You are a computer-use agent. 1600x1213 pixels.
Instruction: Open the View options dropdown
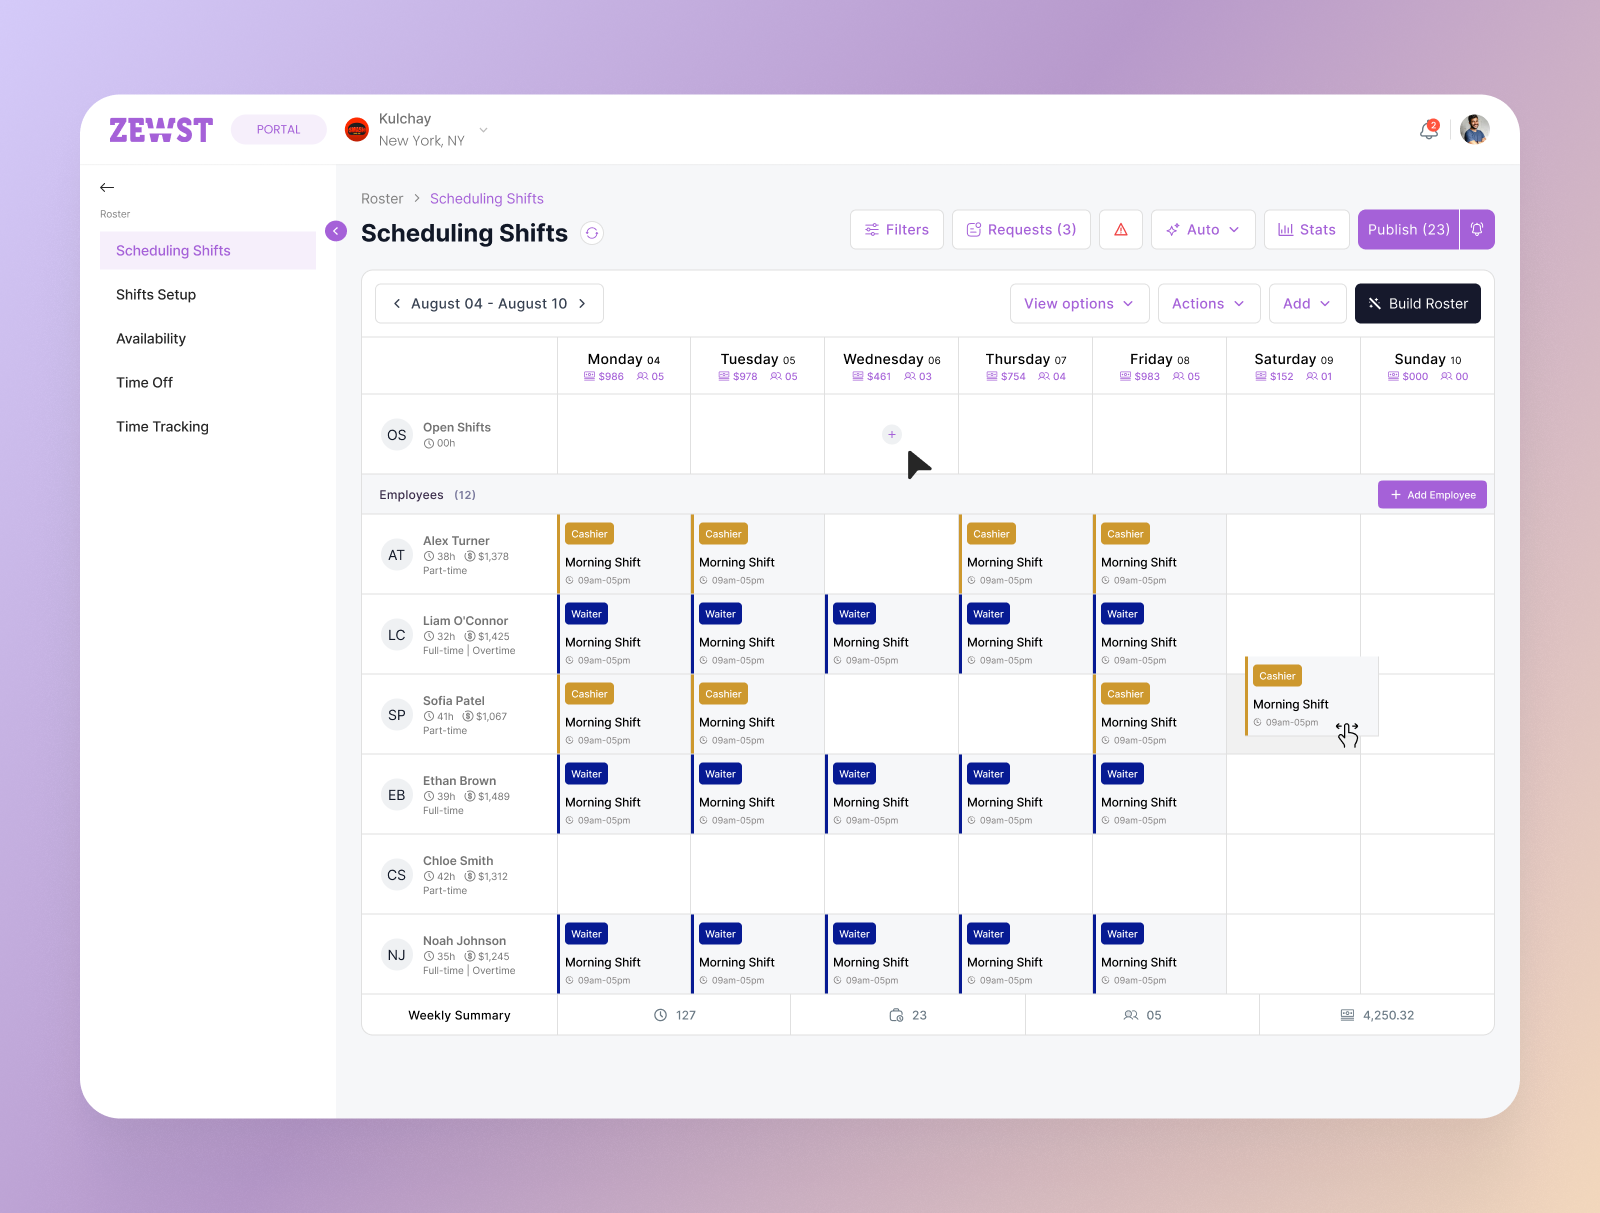[1079, 303]
